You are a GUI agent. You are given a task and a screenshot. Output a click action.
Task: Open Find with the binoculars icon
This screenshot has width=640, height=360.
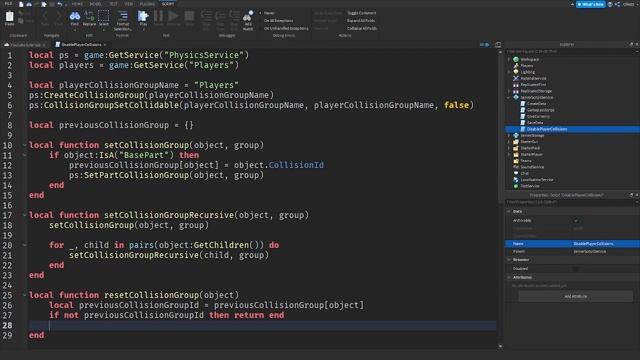tap(75, 17)
